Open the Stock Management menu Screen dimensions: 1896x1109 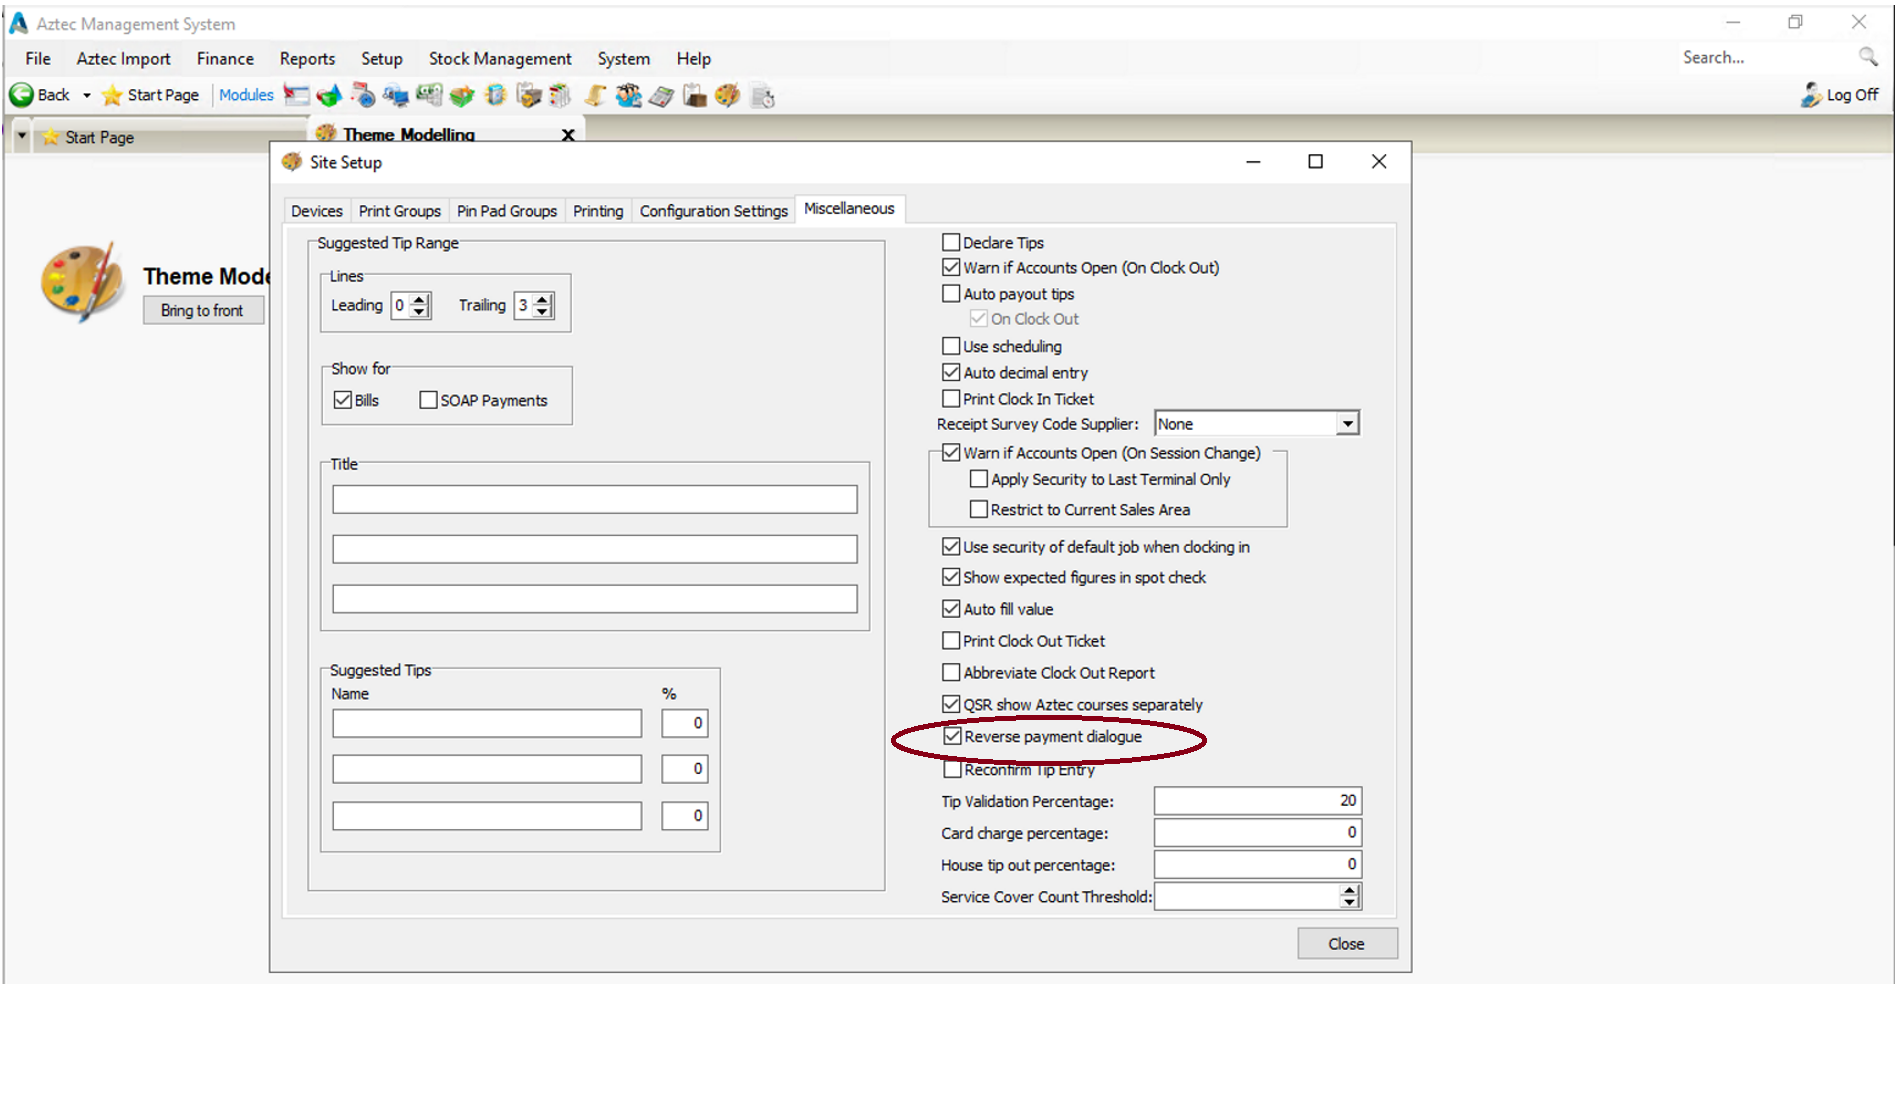pos(499,59)
